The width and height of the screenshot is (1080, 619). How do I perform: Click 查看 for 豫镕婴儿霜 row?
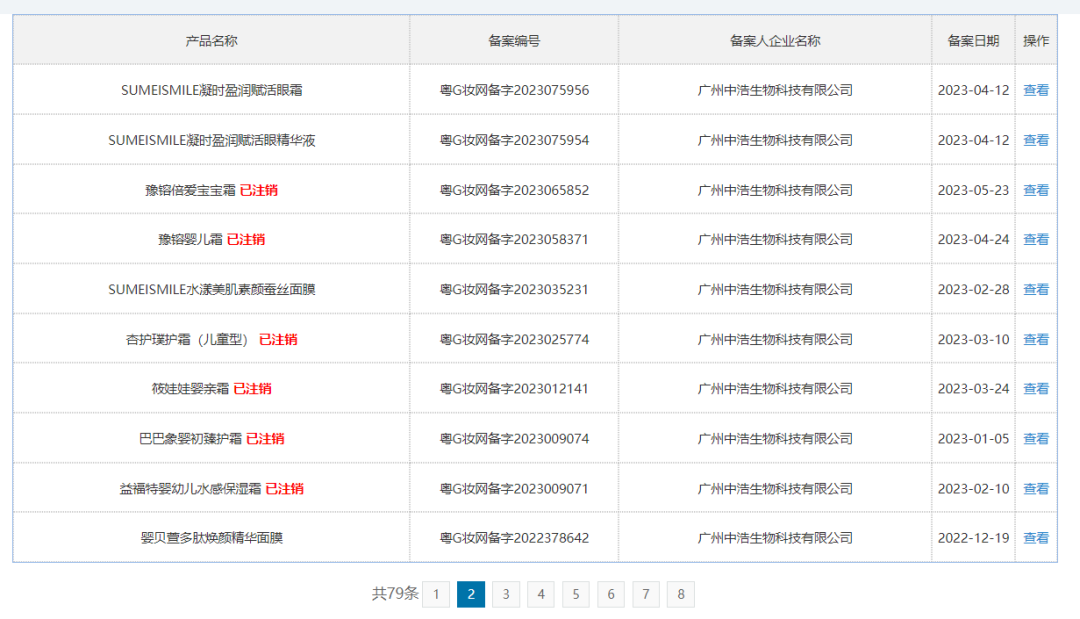[x=1036, y=240]
